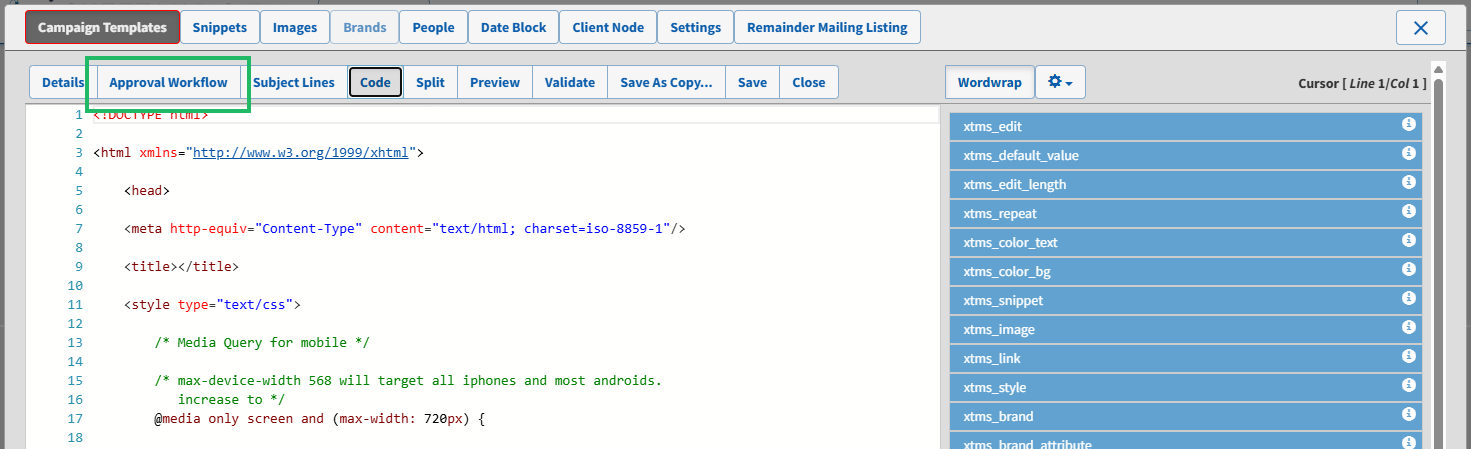View info for xtms_image tag
This screenshot has height=449, width=1471.
1408,328
